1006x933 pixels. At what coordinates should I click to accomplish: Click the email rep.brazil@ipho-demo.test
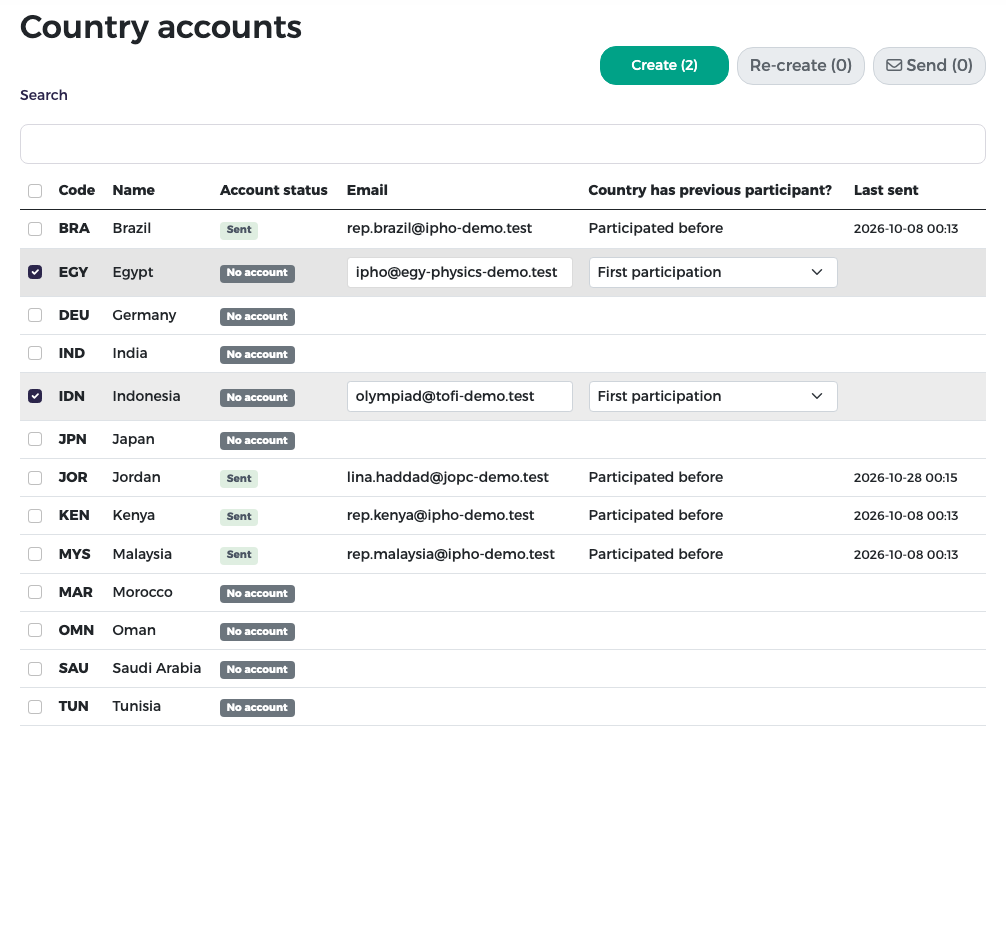439,228
